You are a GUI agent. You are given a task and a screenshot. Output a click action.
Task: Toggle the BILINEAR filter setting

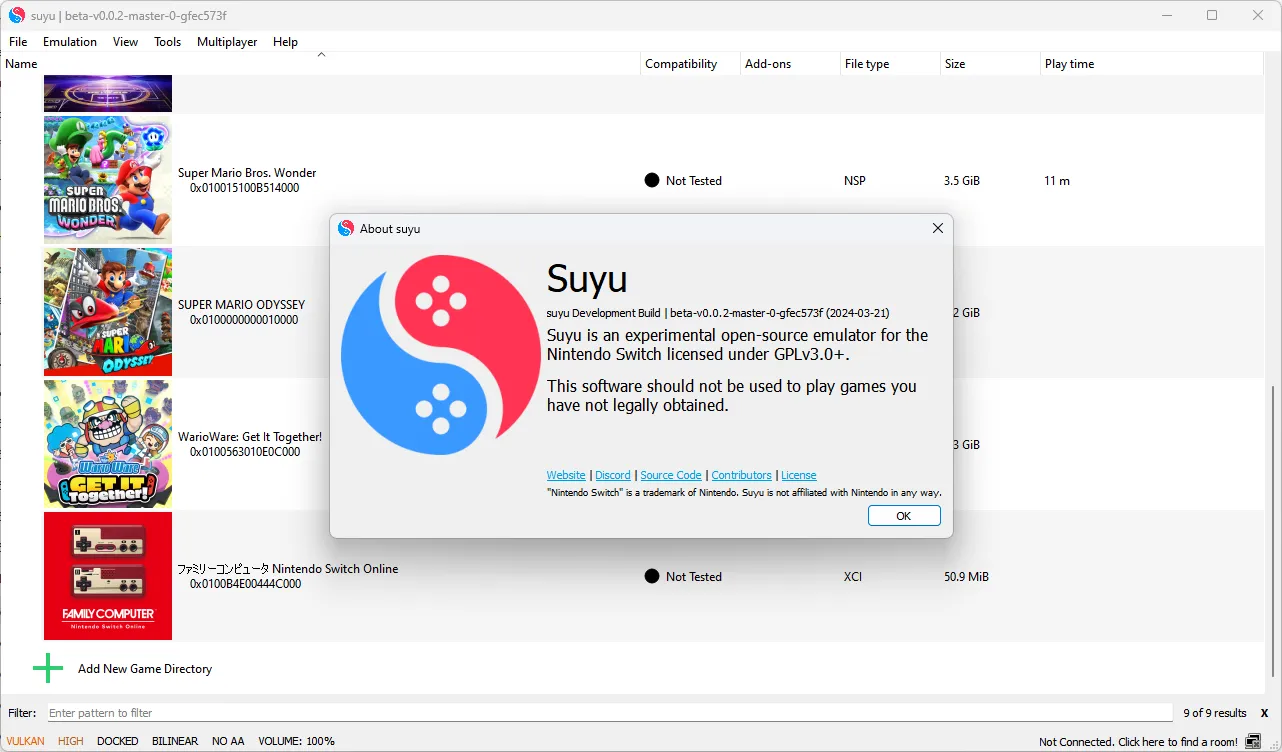click(175, 741)
